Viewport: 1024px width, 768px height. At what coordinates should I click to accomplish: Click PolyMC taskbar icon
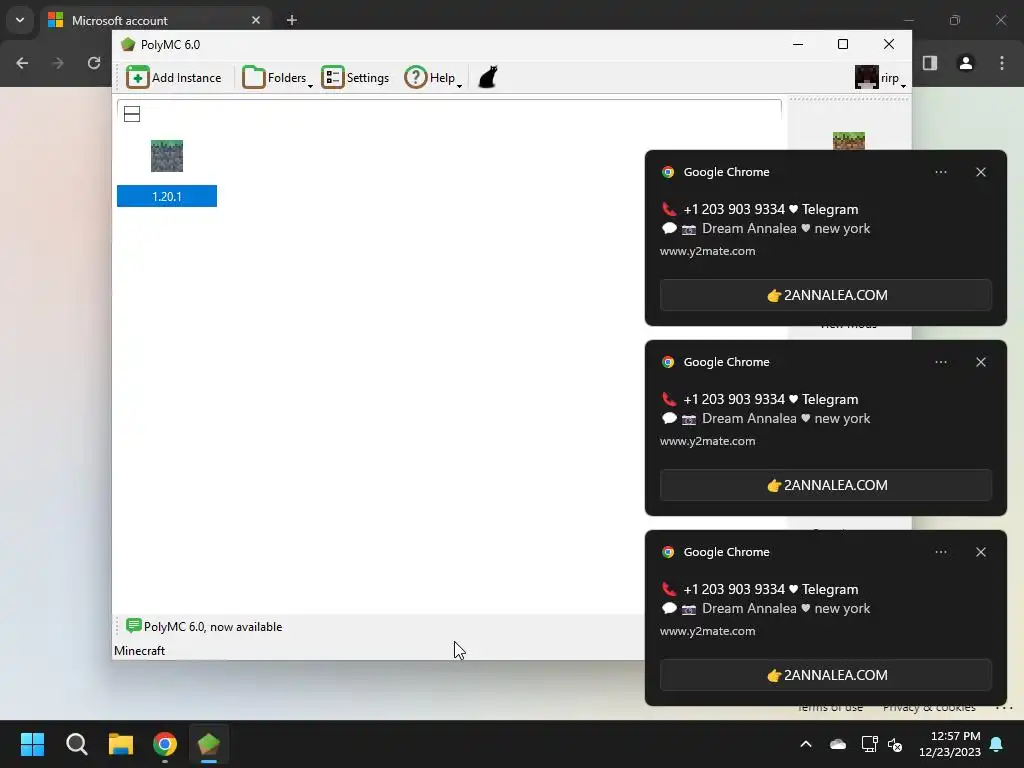pos(209,744)
